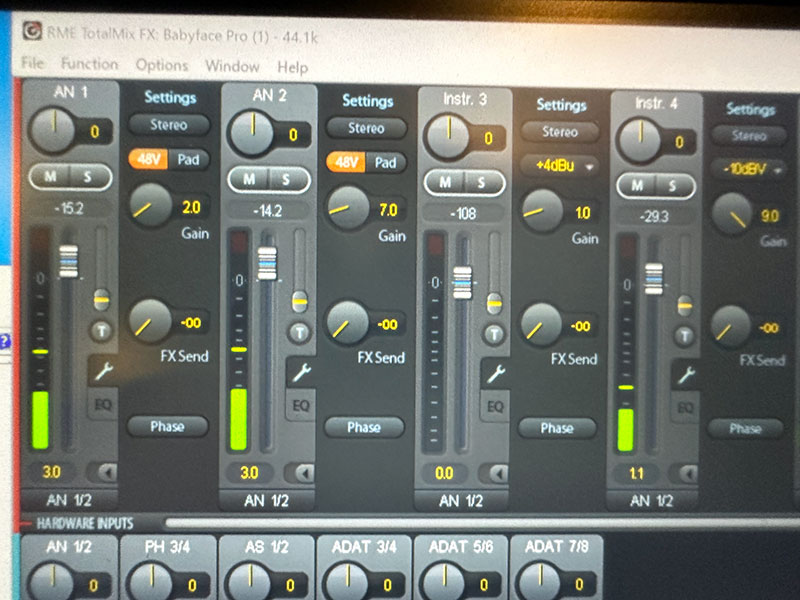800x600 pixels.
Task: Mute channel Instr. 3
Action: click(x=445, y=183)
